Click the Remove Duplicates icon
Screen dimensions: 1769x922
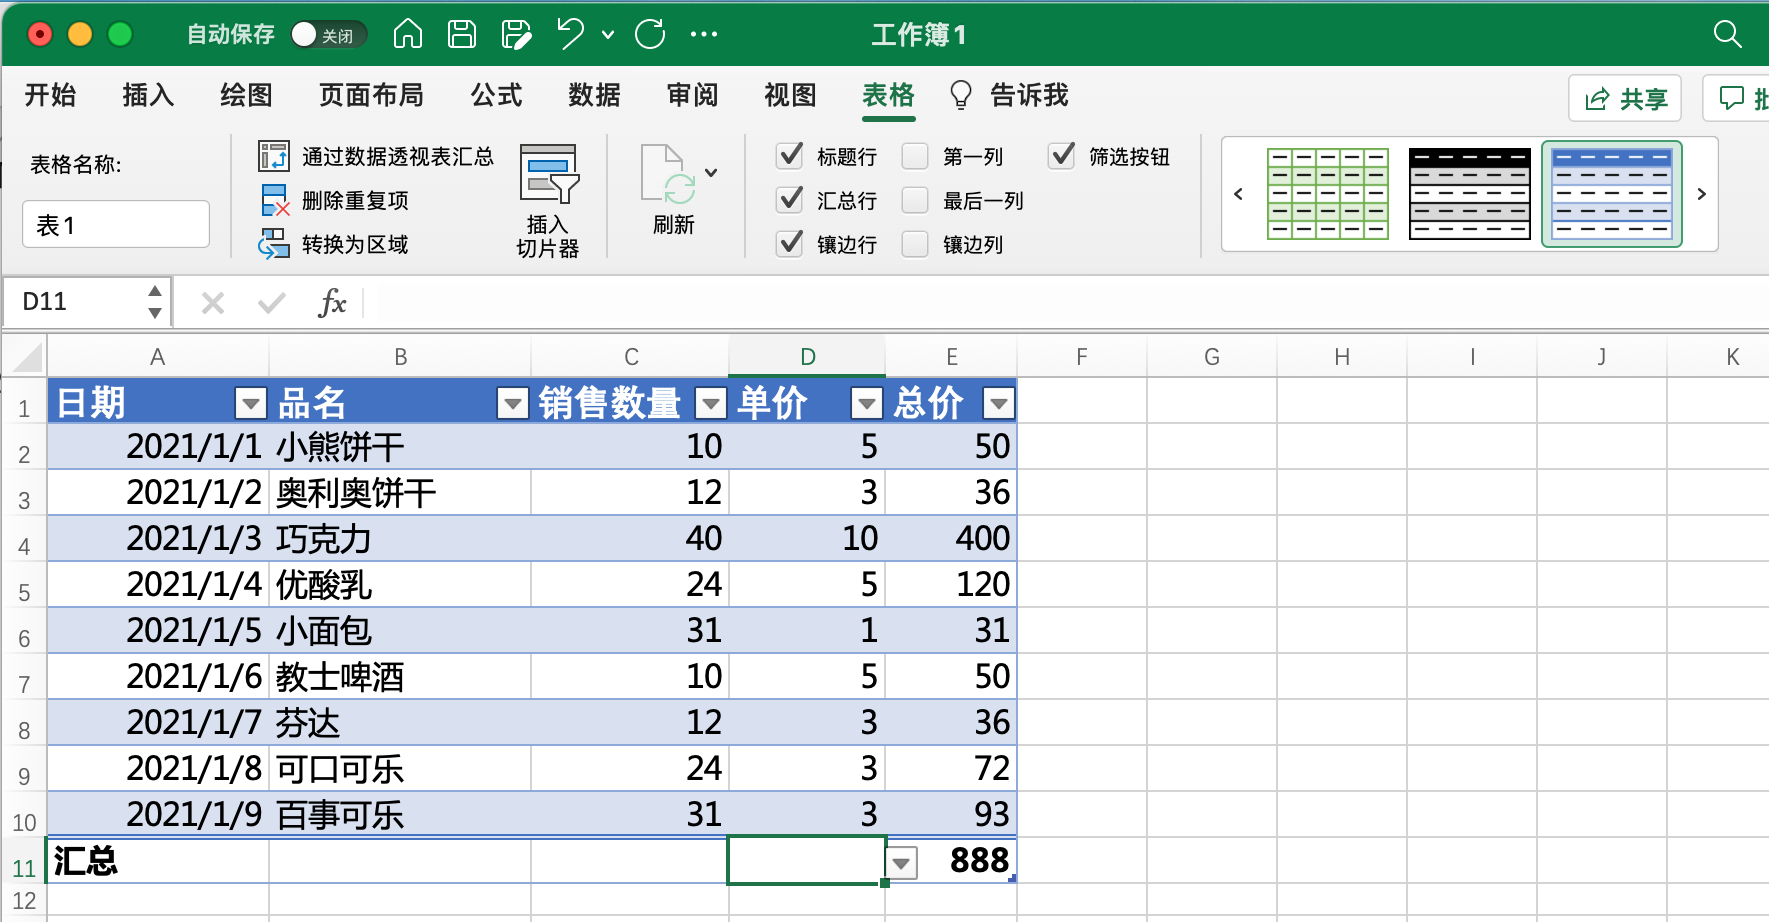274,200
